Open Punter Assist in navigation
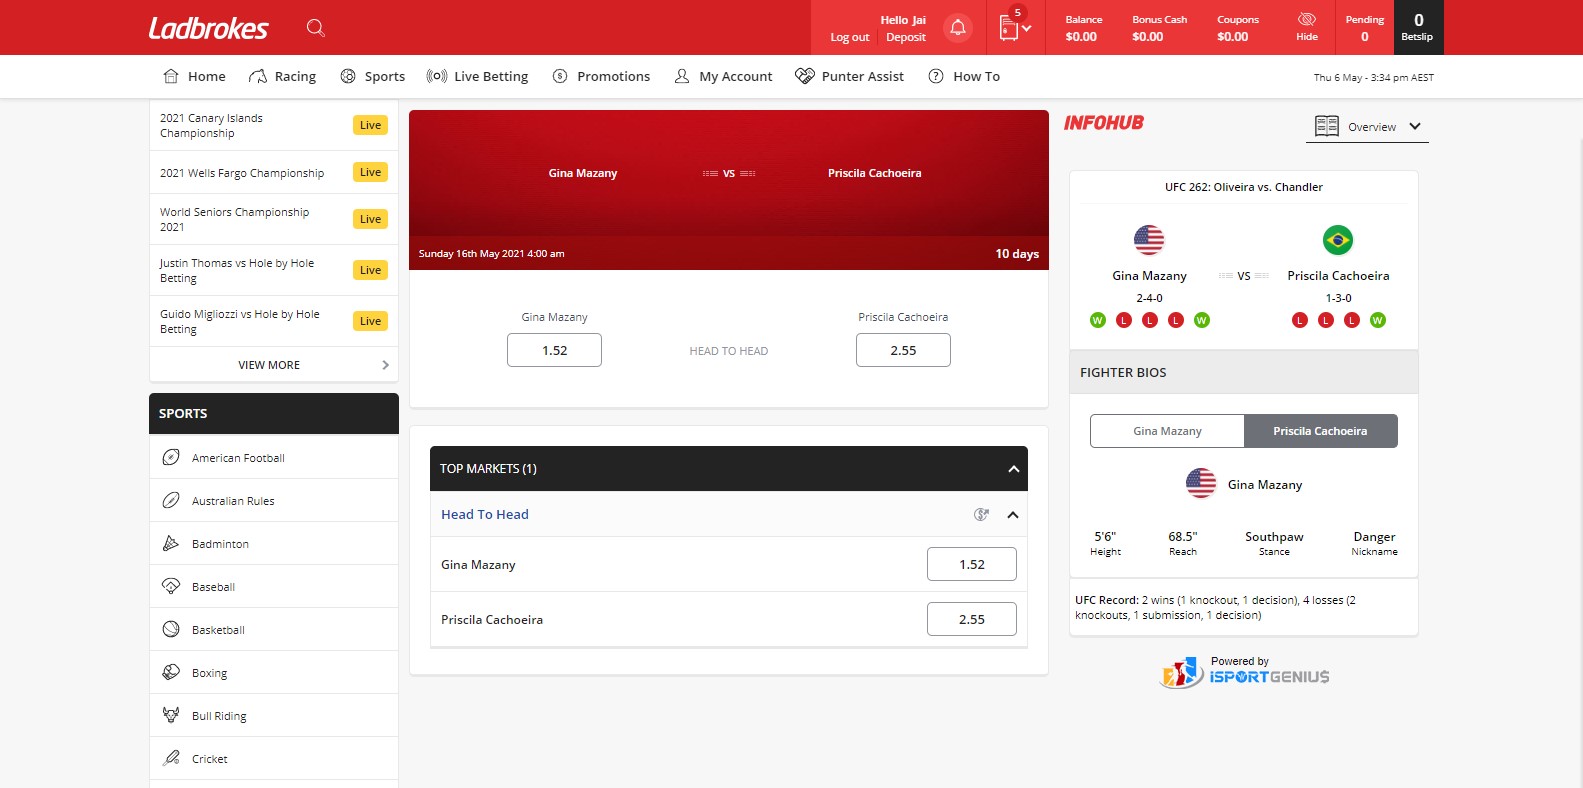Image resolution: width=1583 pixels, height=788 pixels. tap(849, 76)
